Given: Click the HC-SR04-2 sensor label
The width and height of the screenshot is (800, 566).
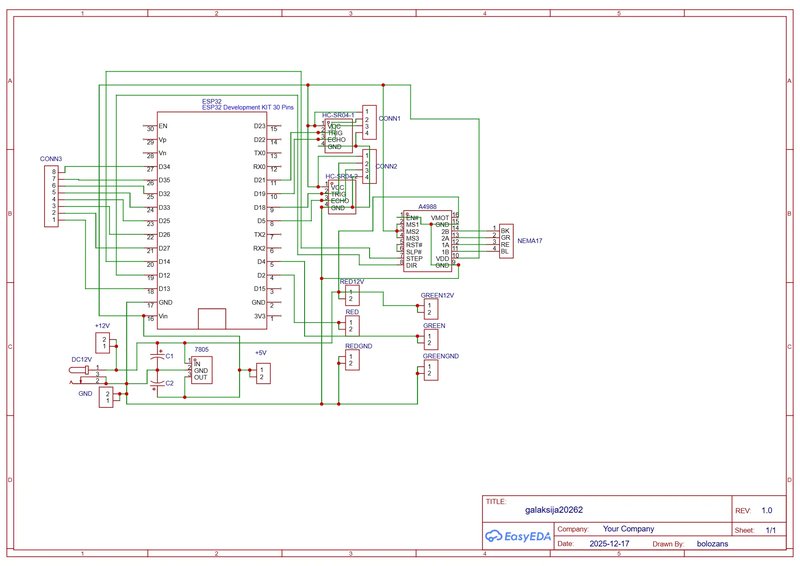Looking at the screenshot, I should (x=341, y=177).
